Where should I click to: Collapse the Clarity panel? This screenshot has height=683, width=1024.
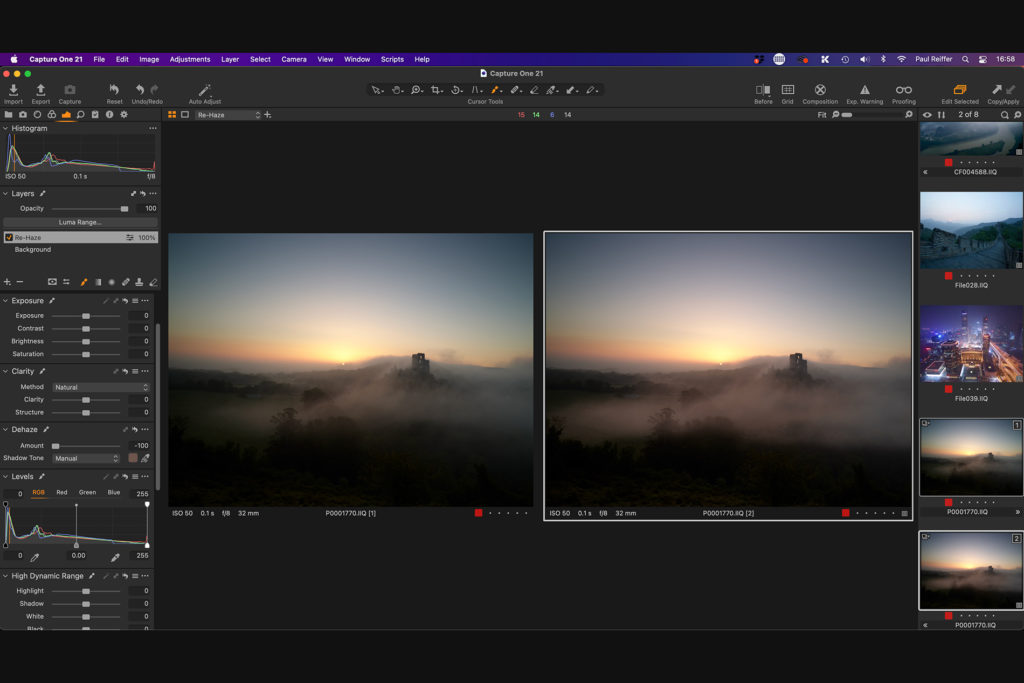pyautogui.click(x=5, y=372)
